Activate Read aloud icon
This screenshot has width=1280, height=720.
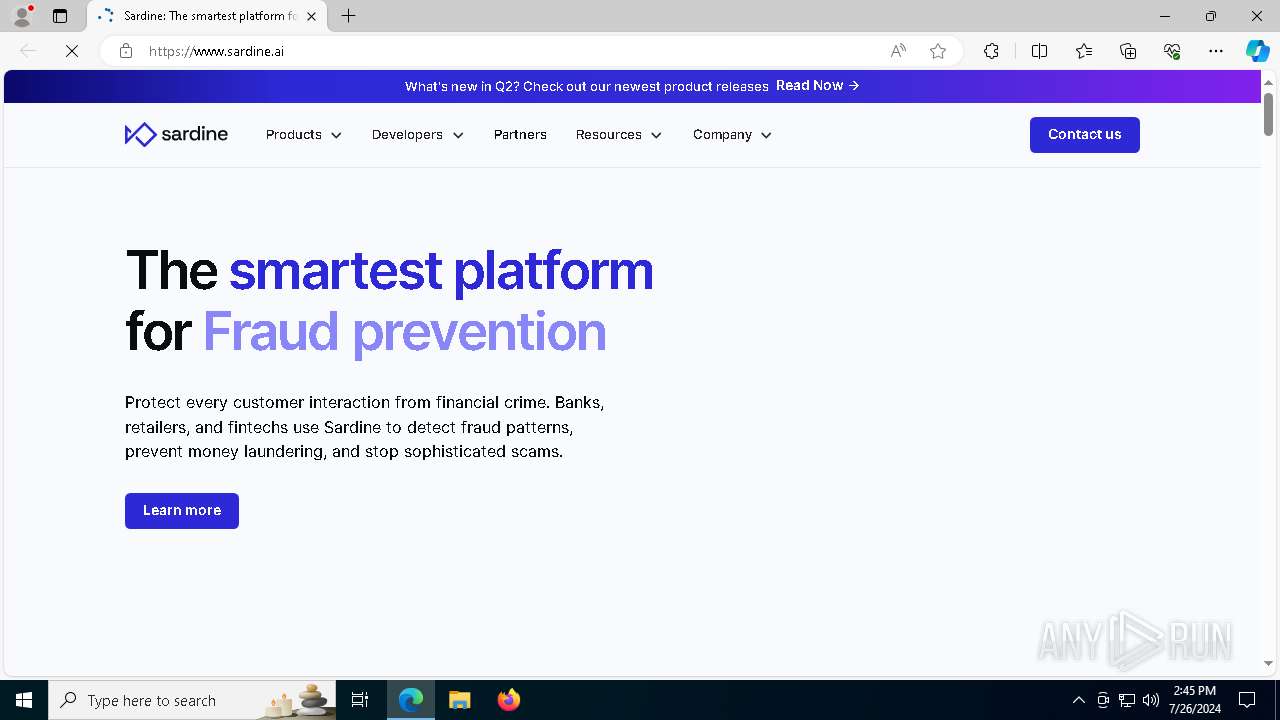click(898, 51)
